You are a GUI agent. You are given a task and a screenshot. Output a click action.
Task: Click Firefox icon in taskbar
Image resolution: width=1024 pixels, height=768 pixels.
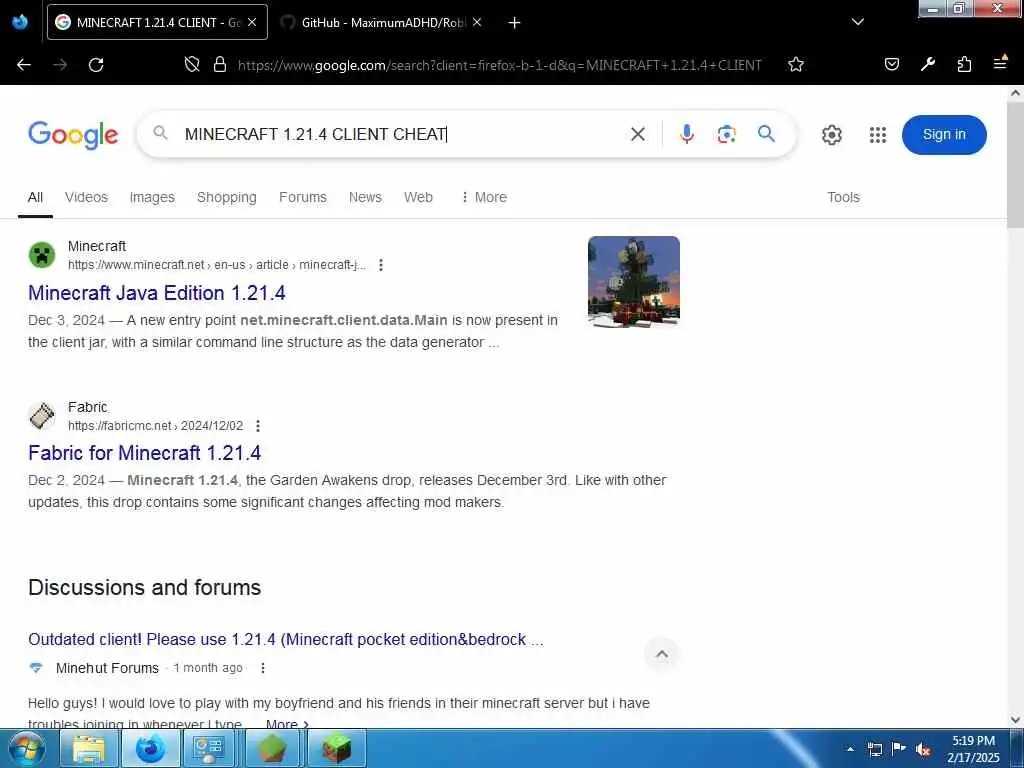(x=150, y=748)
